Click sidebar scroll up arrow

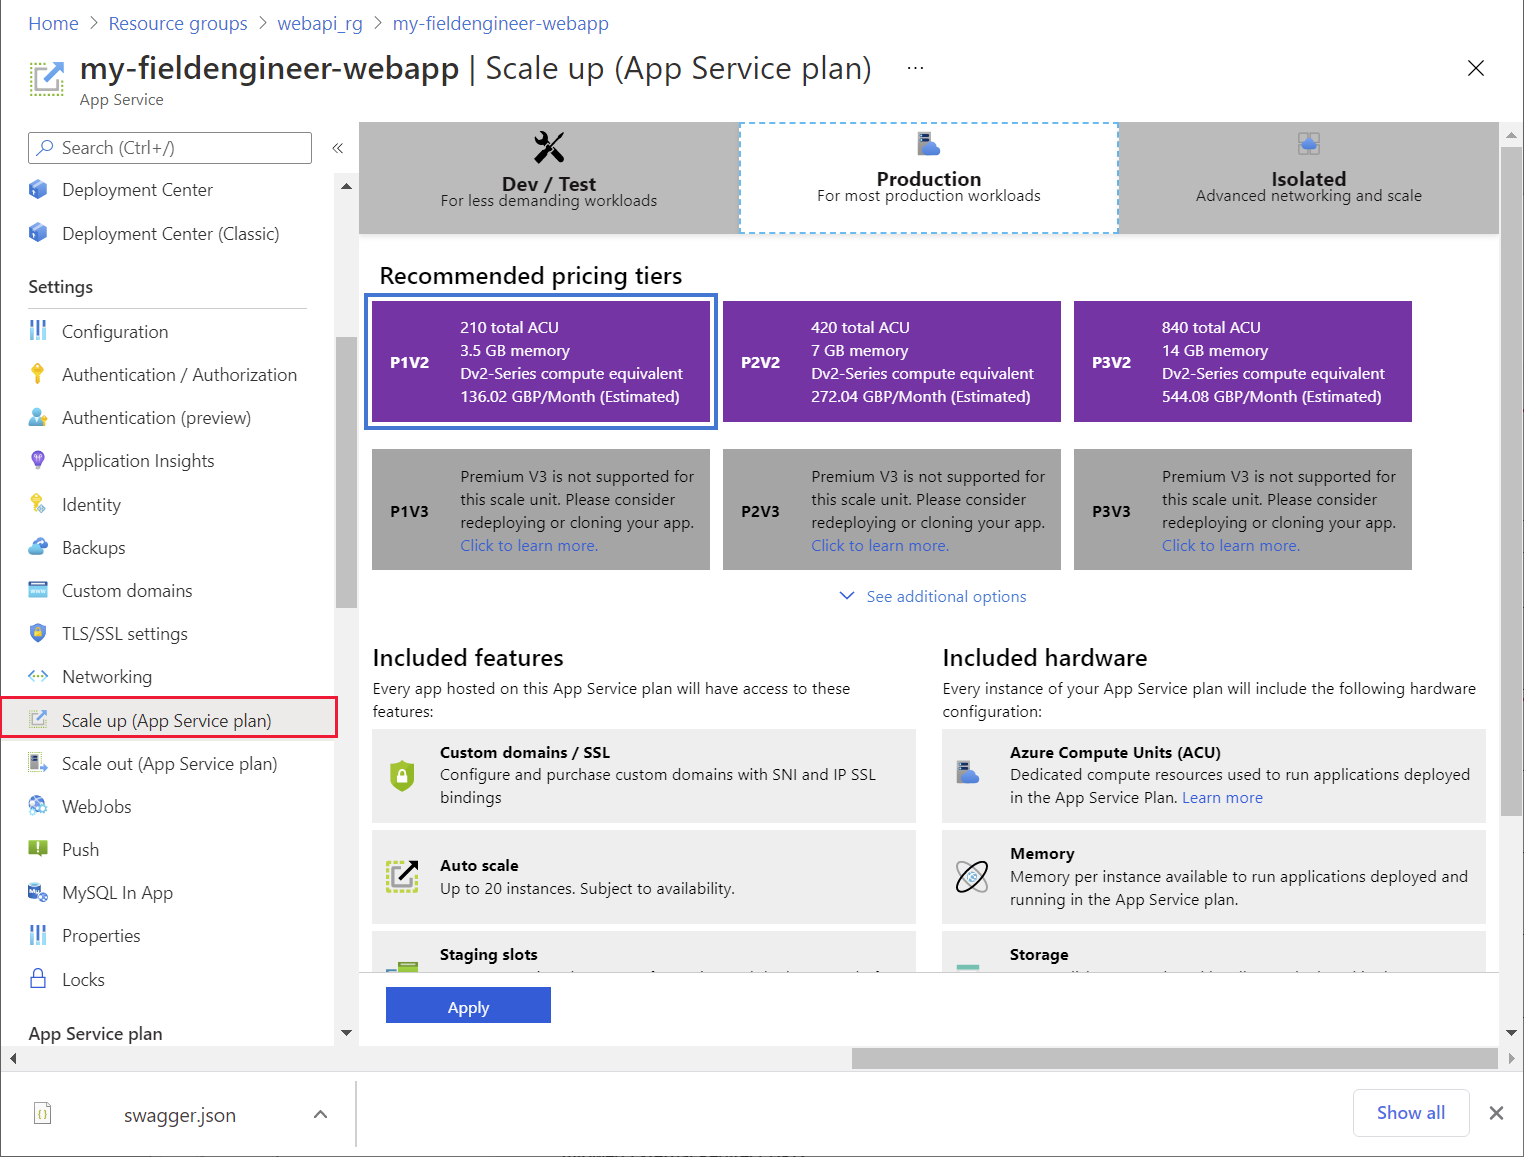(x=346, y=187)
